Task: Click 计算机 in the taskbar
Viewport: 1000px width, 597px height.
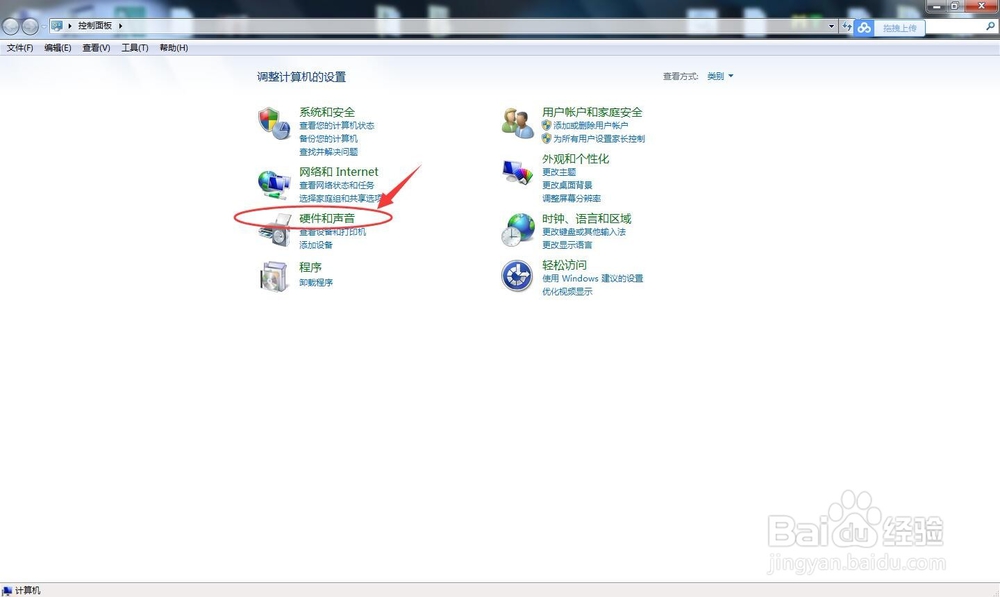Action: pyautogui.click(x=20, y=590)
